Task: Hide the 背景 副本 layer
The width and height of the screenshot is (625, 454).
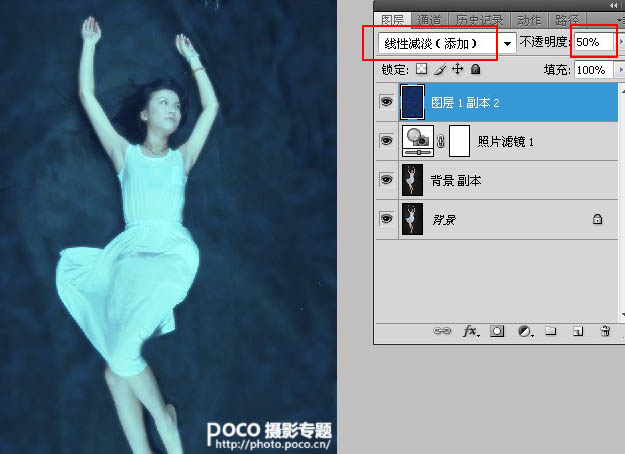Action: [x=386, y=180]
